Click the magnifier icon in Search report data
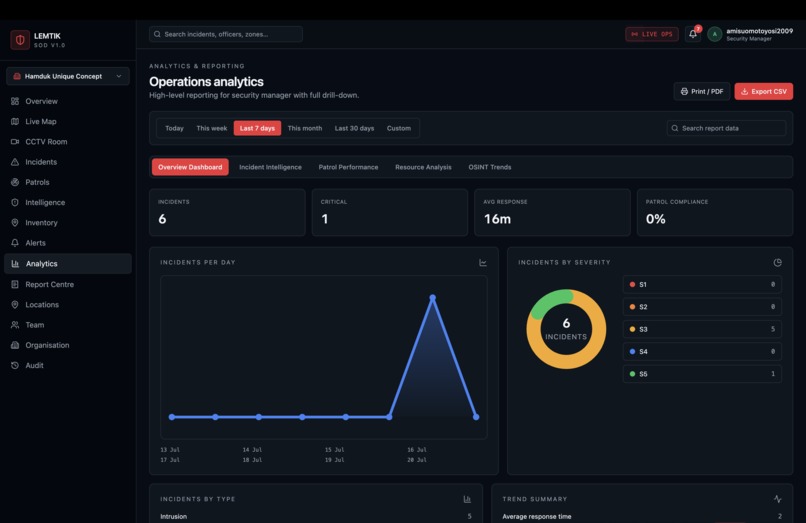Screen dimensions: 806x523 tap(675, 128)
